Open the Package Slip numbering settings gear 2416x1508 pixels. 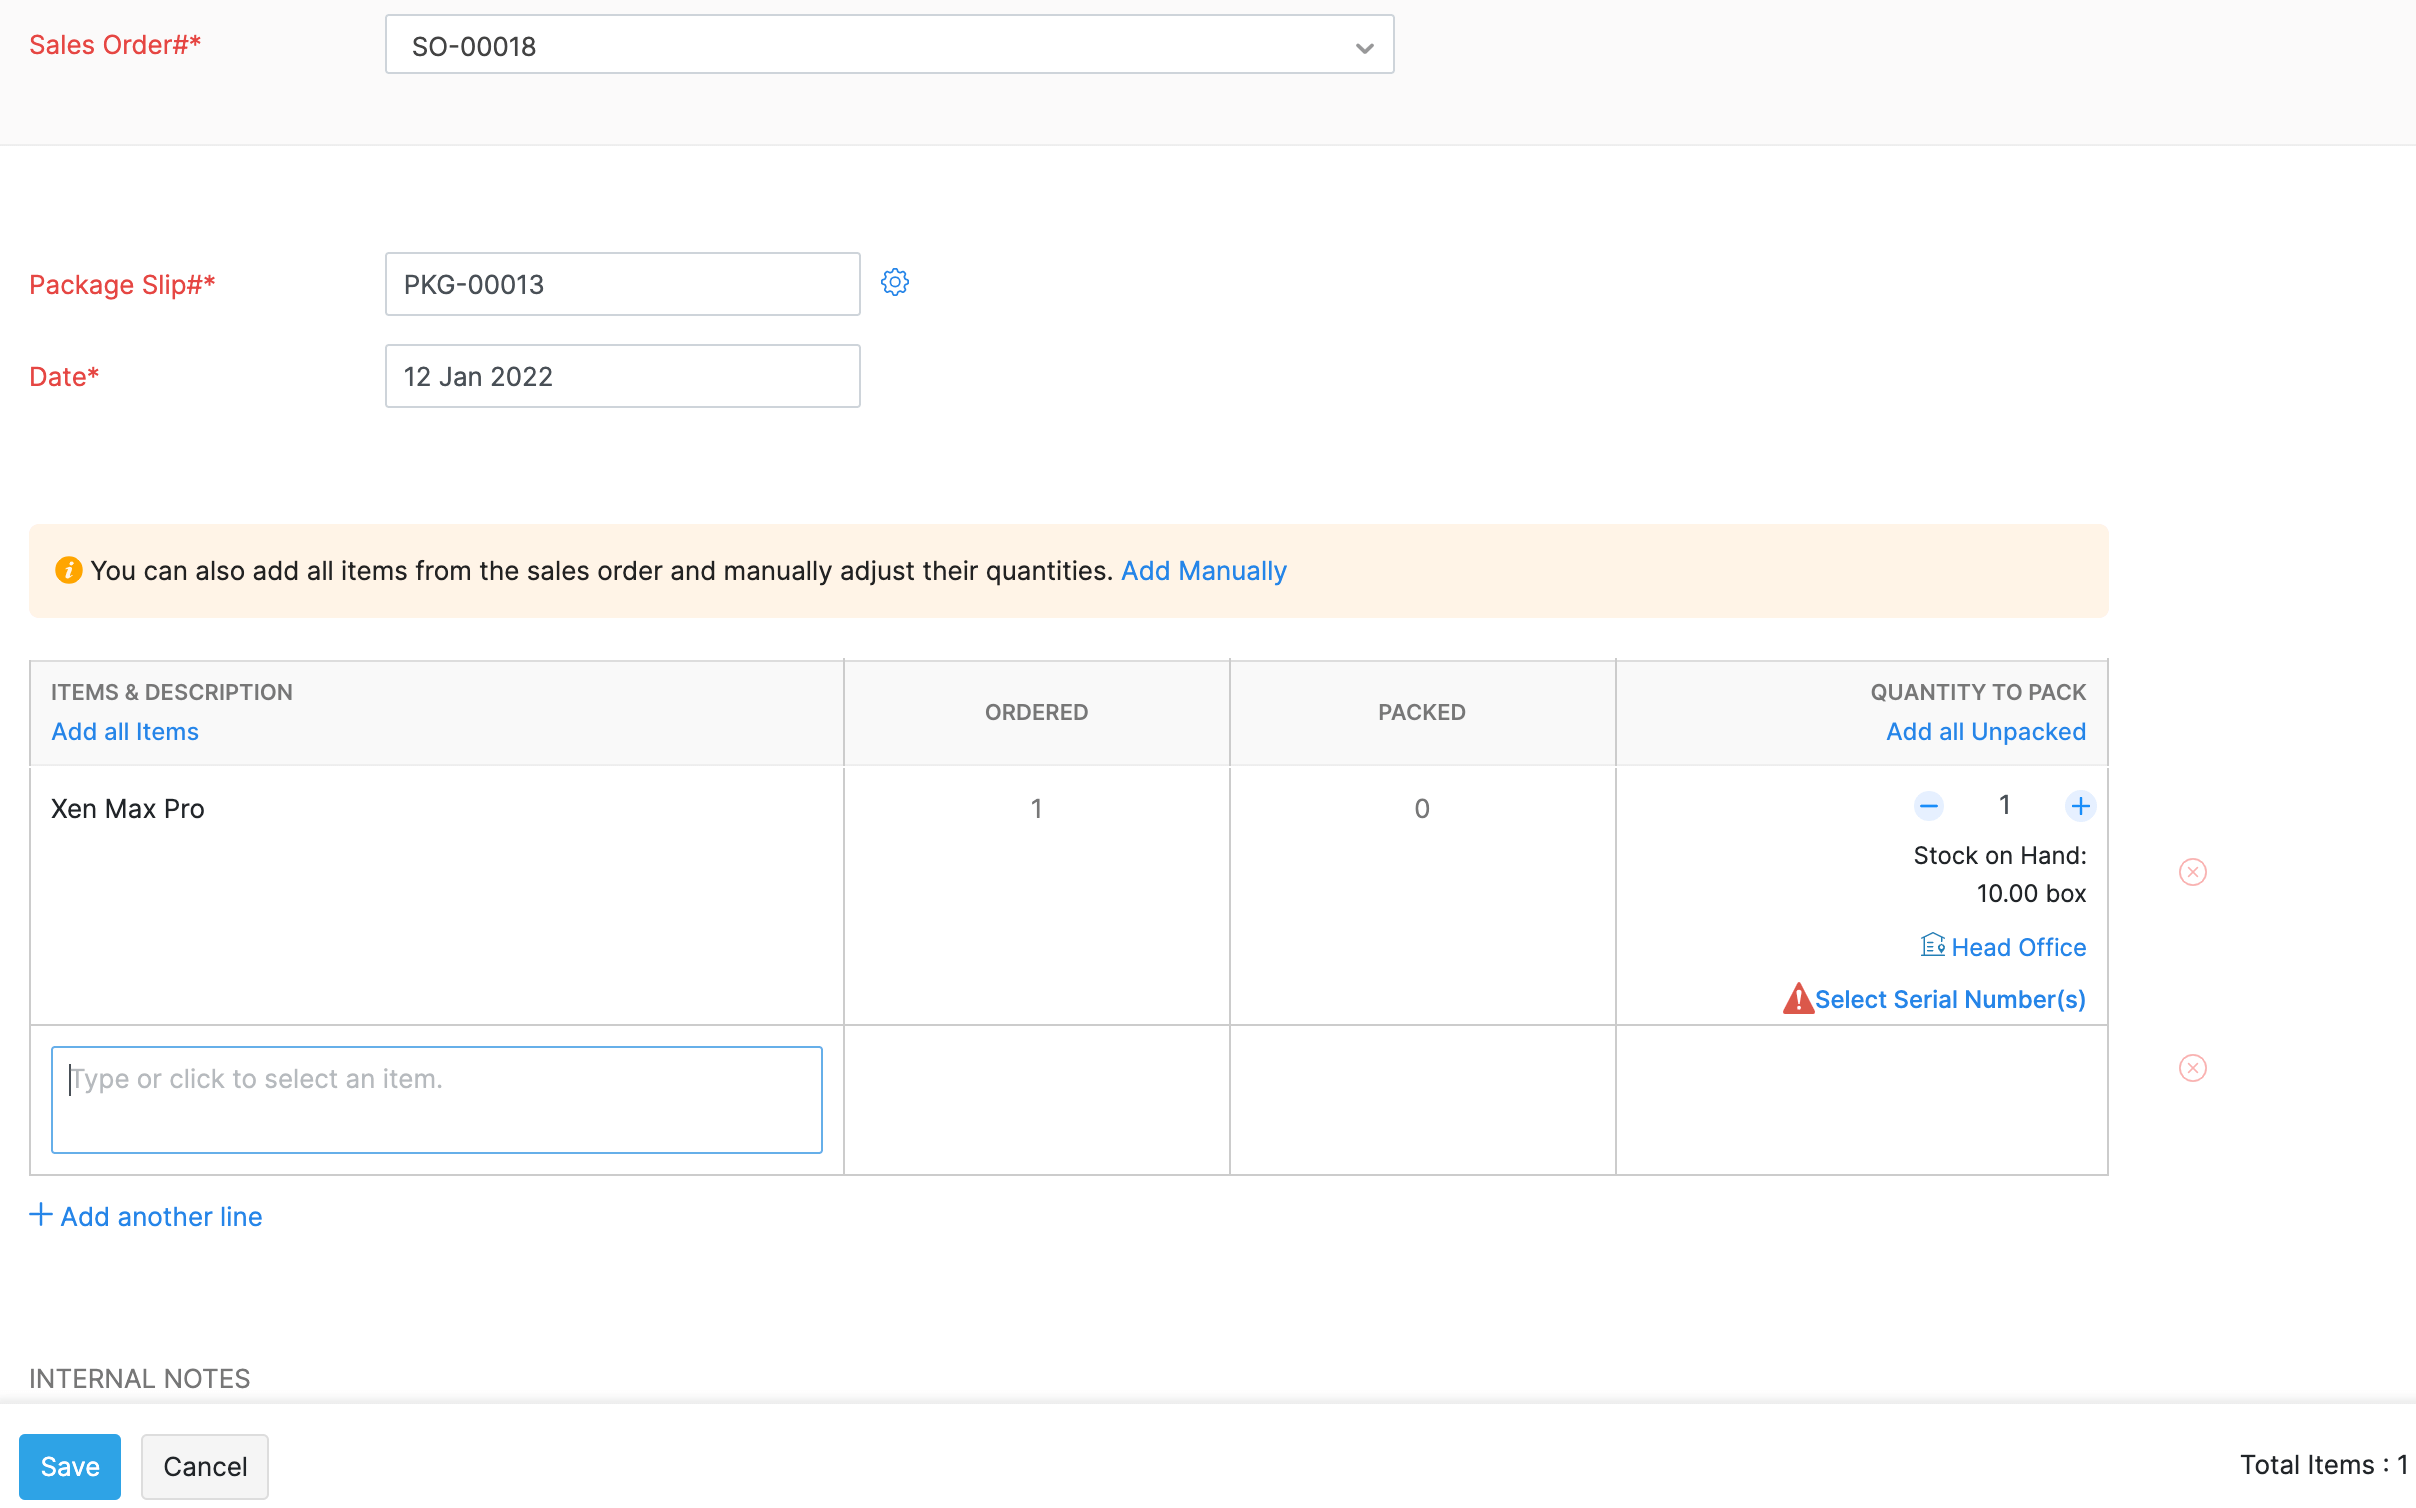click(x=895, y=282)
